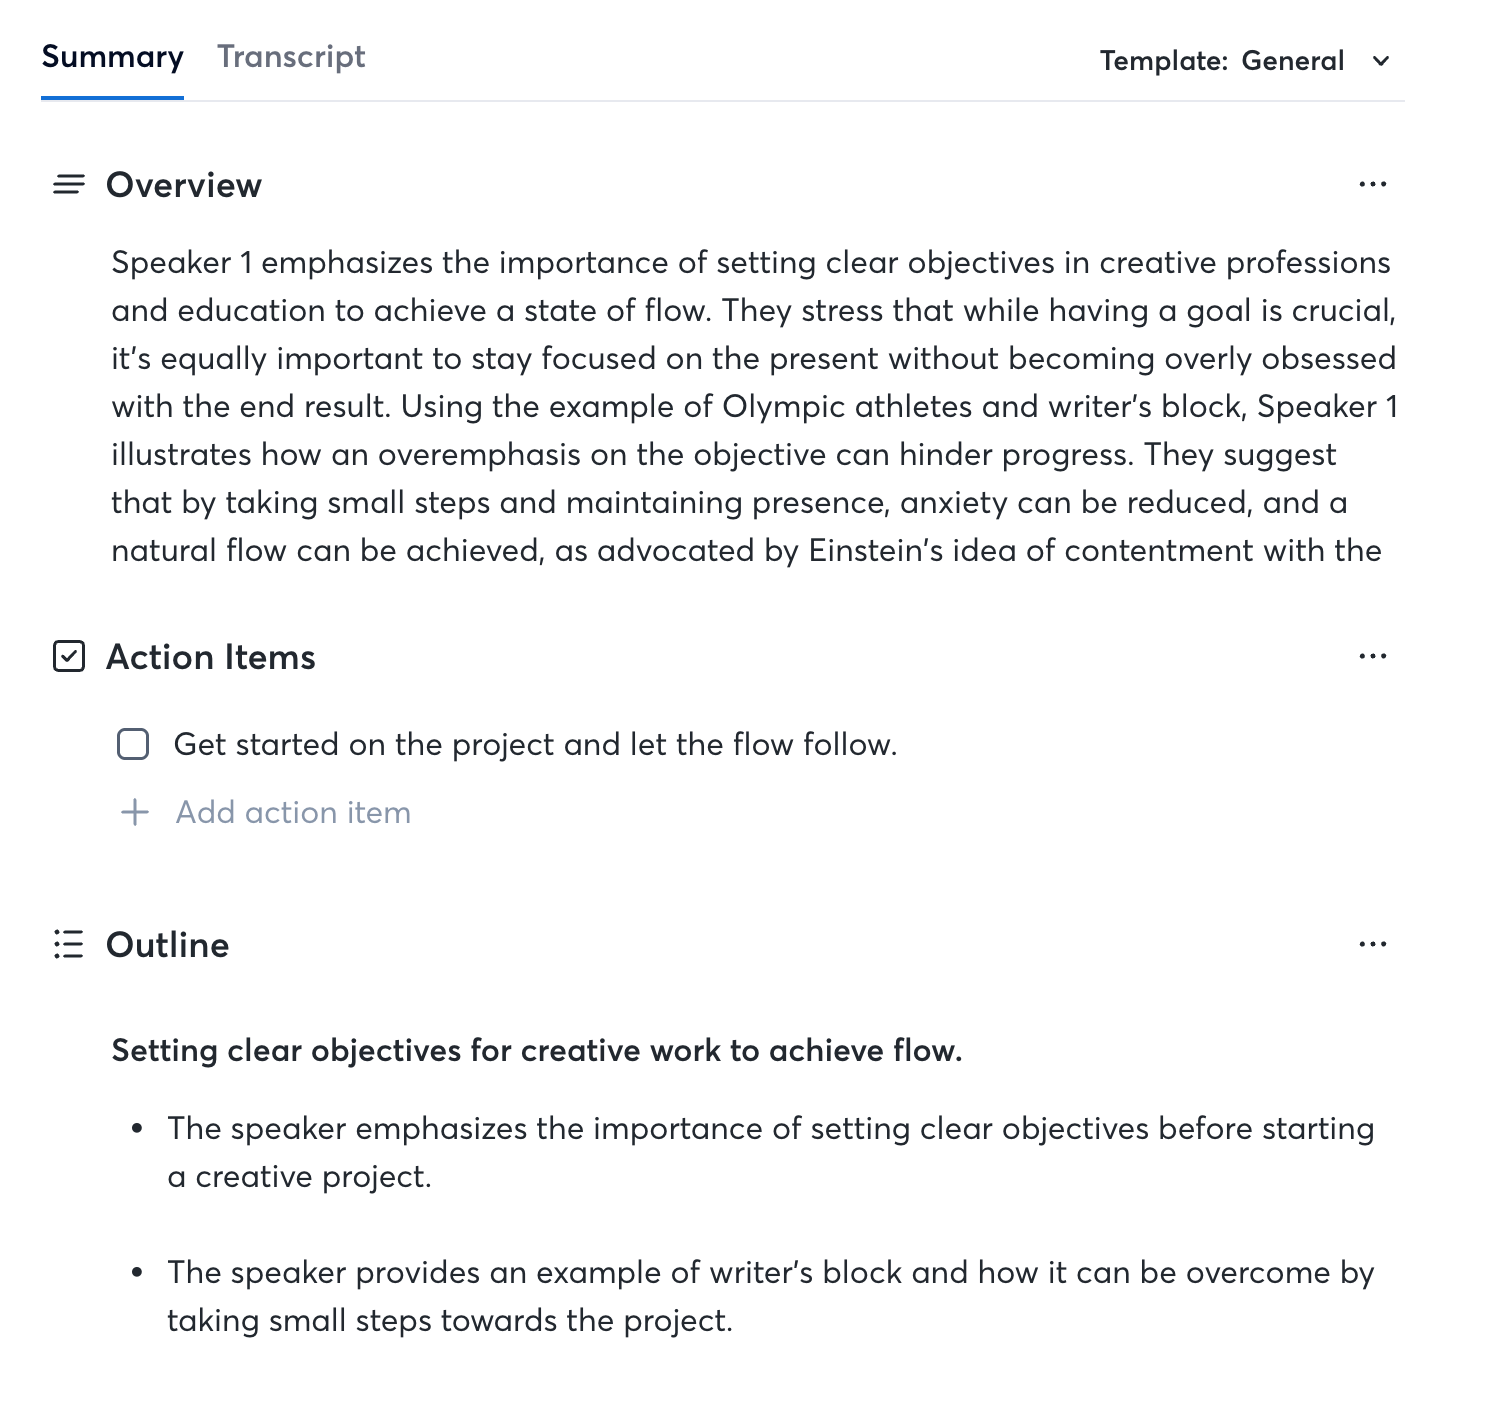Open the Template: General selector
This screenshot has width=1487, height=1404.
pos(1245,61)
